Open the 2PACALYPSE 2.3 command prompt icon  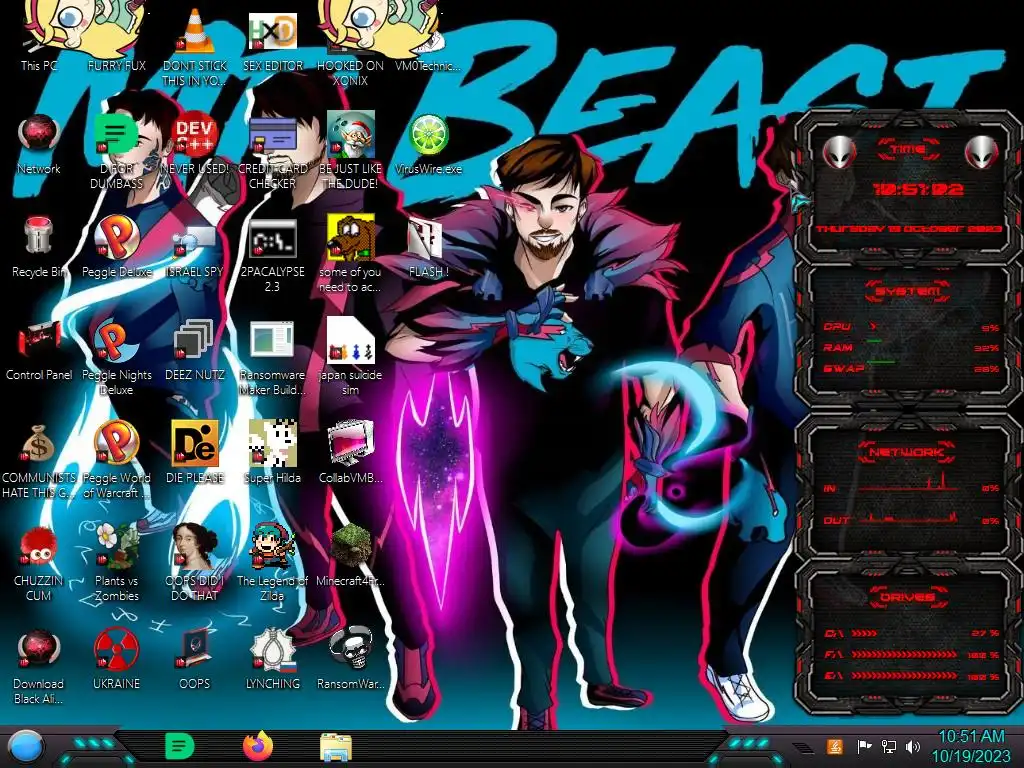(272, 238)
